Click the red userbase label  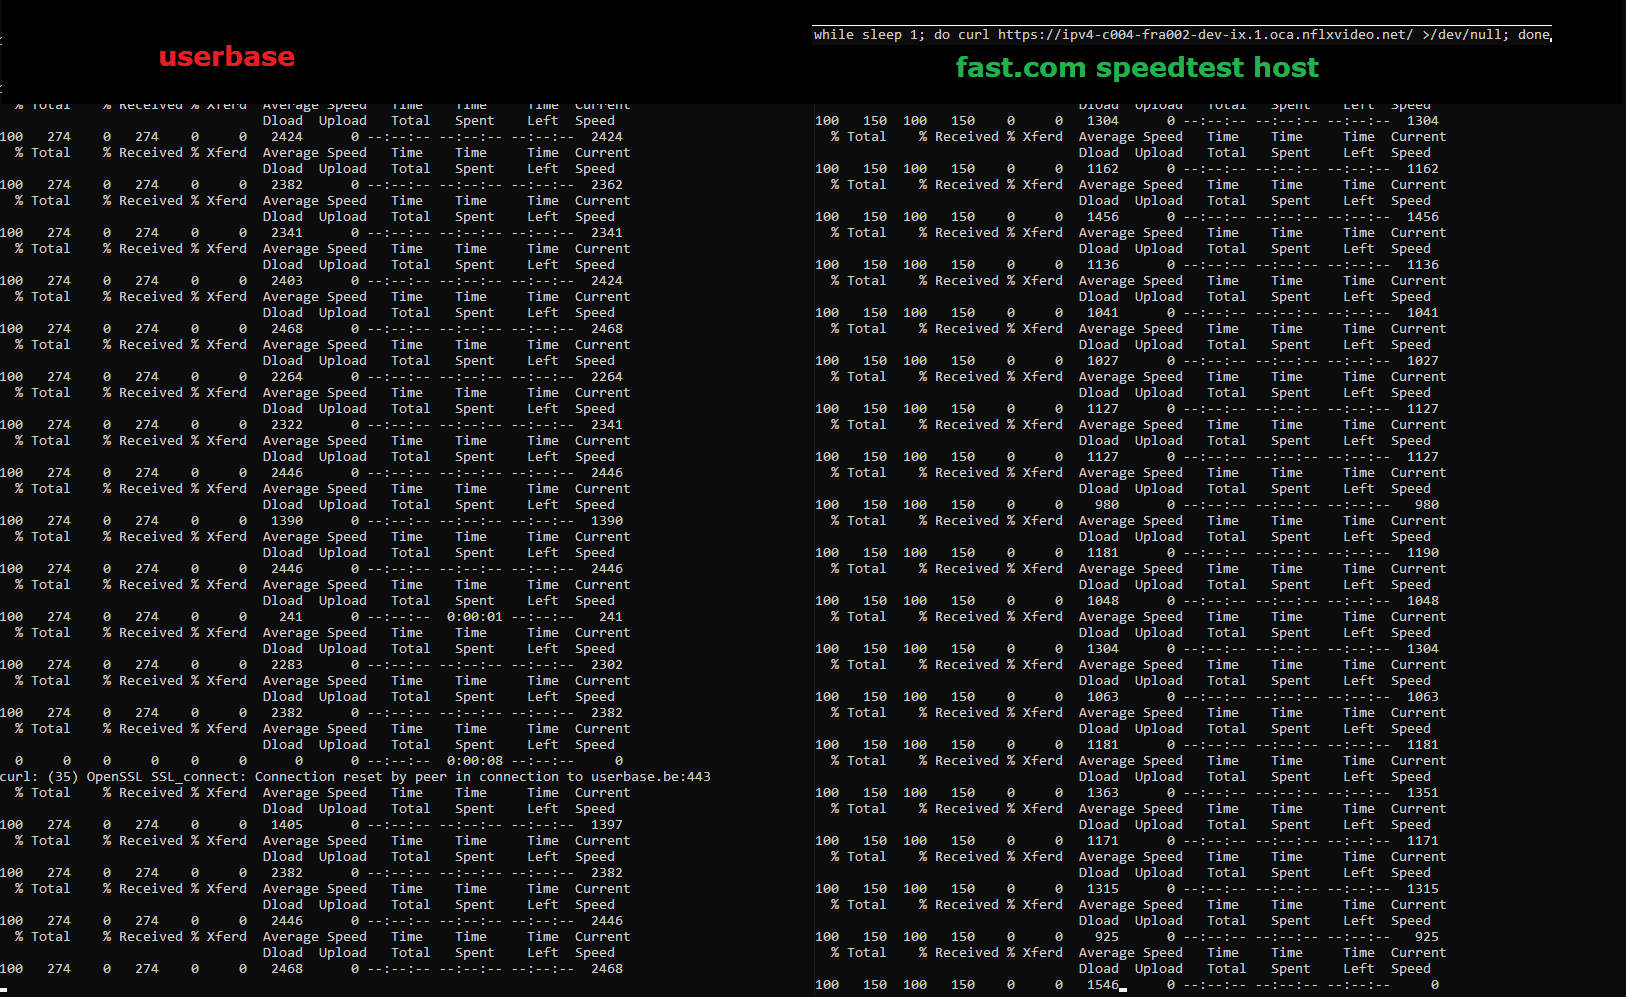coord(226,57)
